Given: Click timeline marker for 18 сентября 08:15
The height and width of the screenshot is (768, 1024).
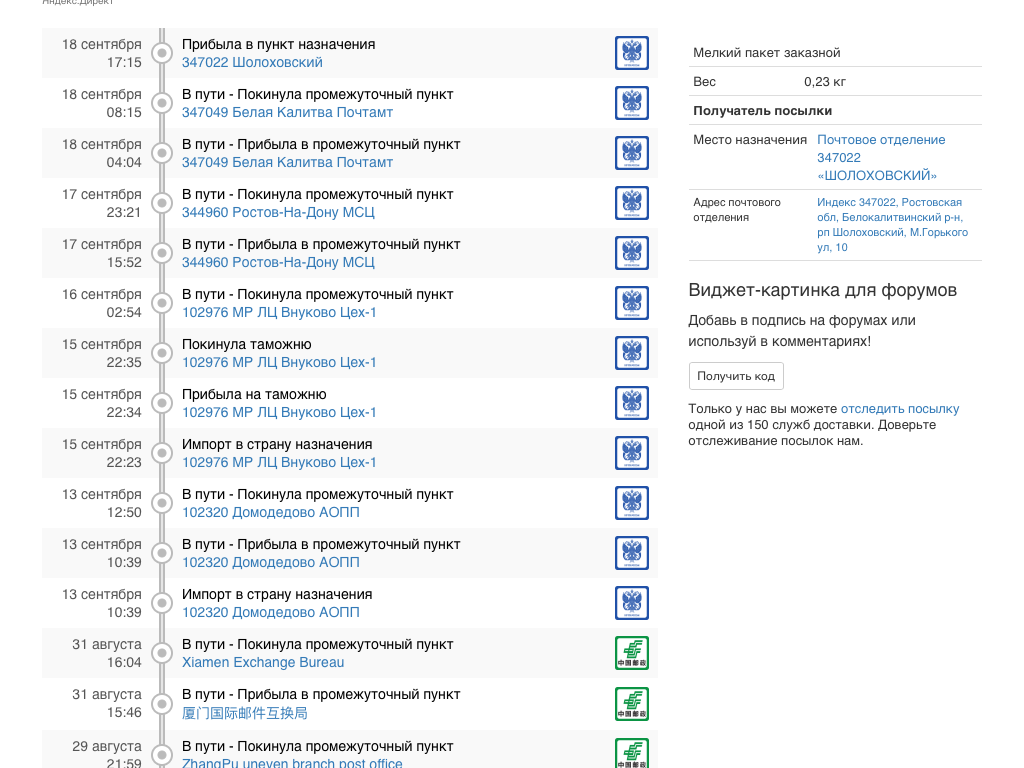Looking at the screenshot, I should pos(161,103).
